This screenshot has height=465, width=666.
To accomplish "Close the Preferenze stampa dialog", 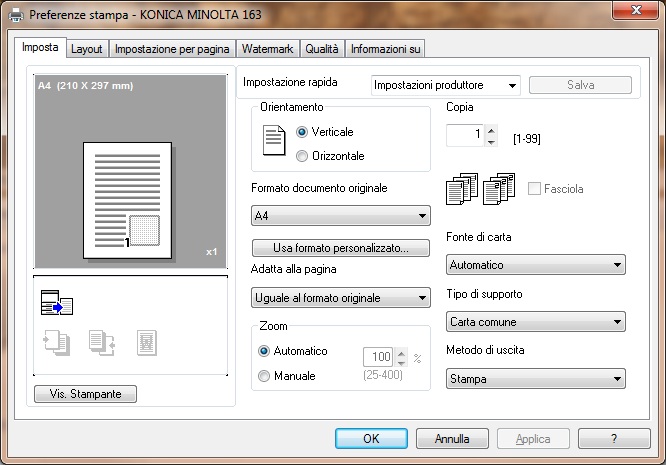I will 635,11.
